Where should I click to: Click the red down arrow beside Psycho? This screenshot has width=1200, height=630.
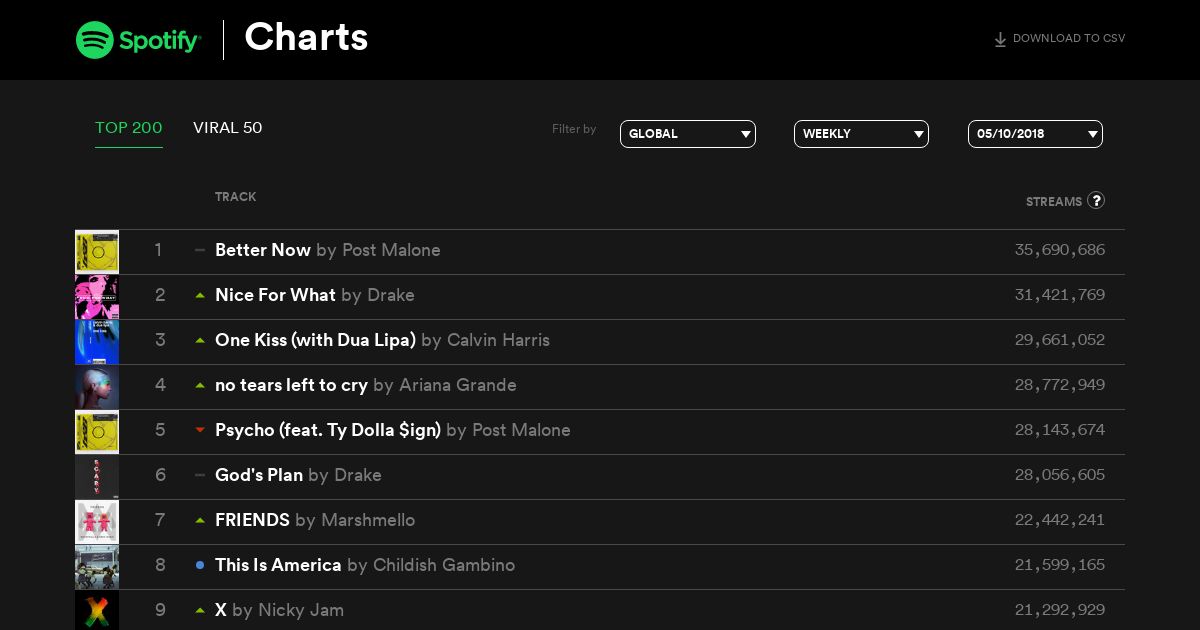click(200, 430)
